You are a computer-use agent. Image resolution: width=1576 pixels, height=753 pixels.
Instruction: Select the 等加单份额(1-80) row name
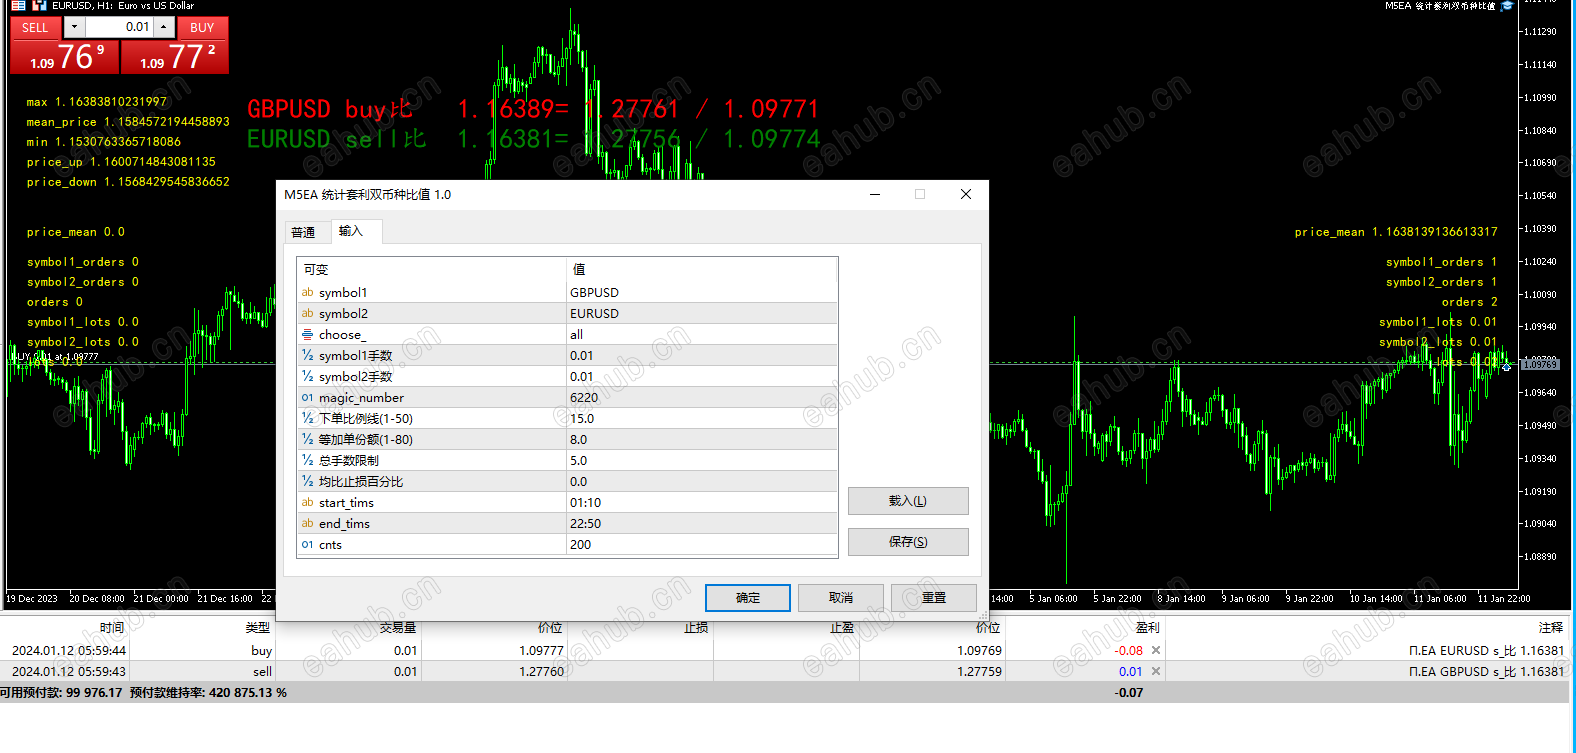tap(366, 439)
